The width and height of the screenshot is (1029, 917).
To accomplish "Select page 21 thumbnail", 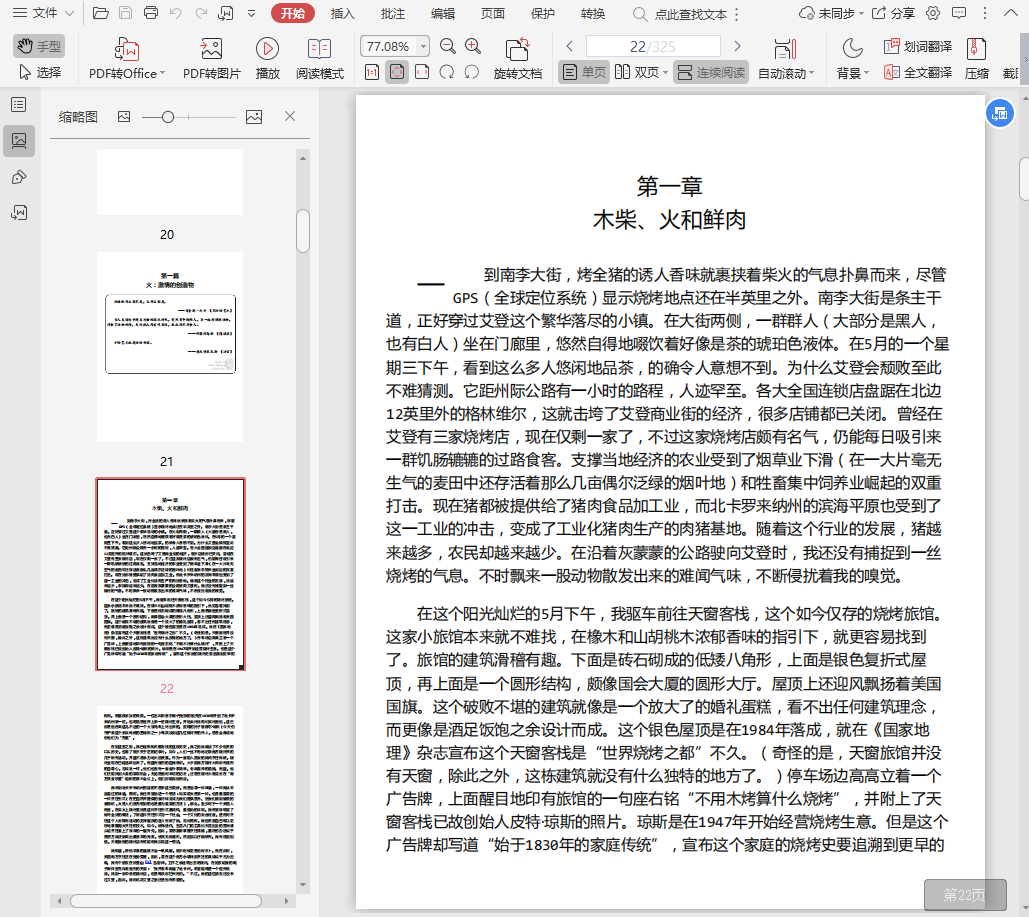I will click(169, 346).
